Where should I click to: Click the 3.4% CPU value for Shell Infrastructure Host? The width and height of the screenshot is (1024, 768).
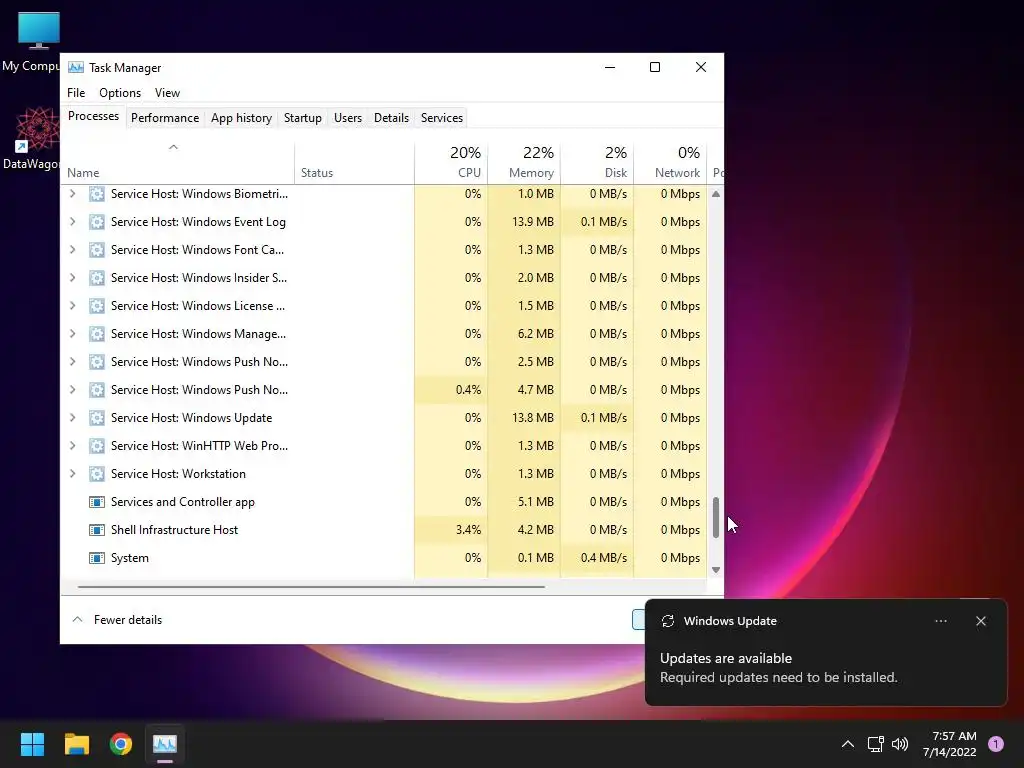click(x=468, y=530)
